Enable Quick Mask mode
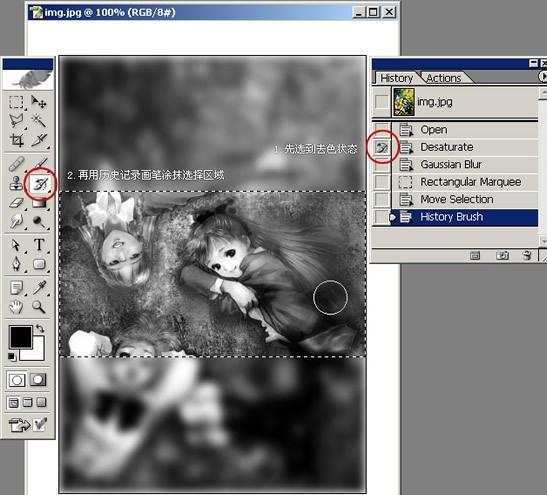The width and height of the screenshot is (547, 495). click(38, 380)
